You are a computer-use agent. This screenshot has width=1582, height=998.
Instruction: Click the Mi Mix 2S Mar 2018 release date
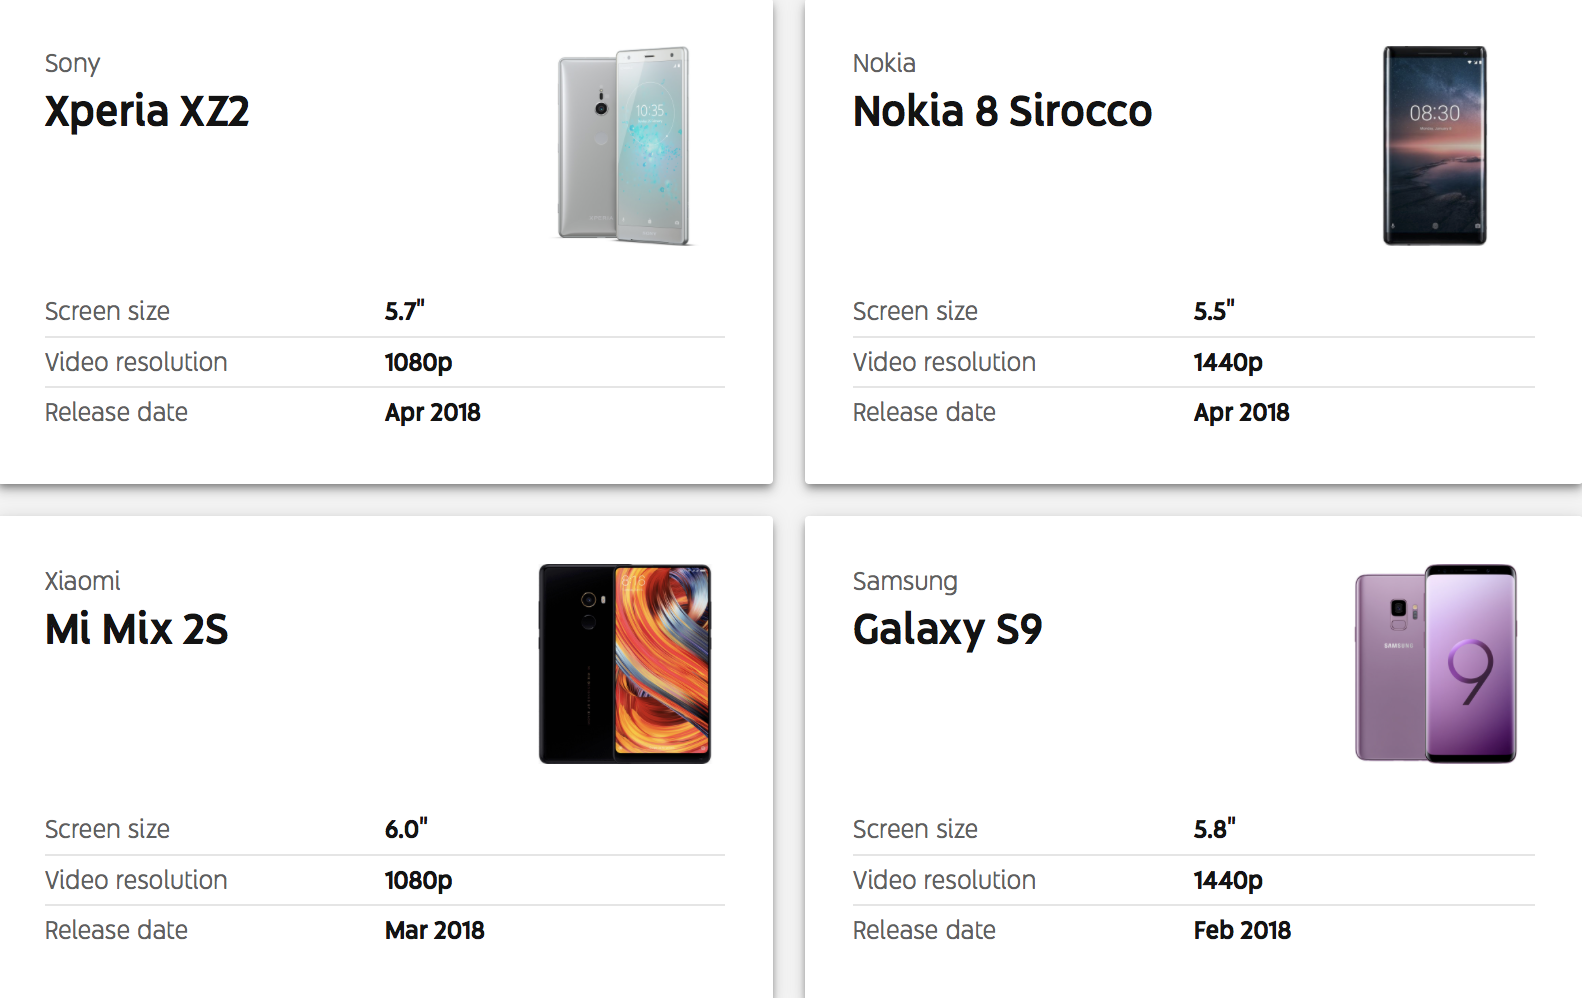[435, 930]
